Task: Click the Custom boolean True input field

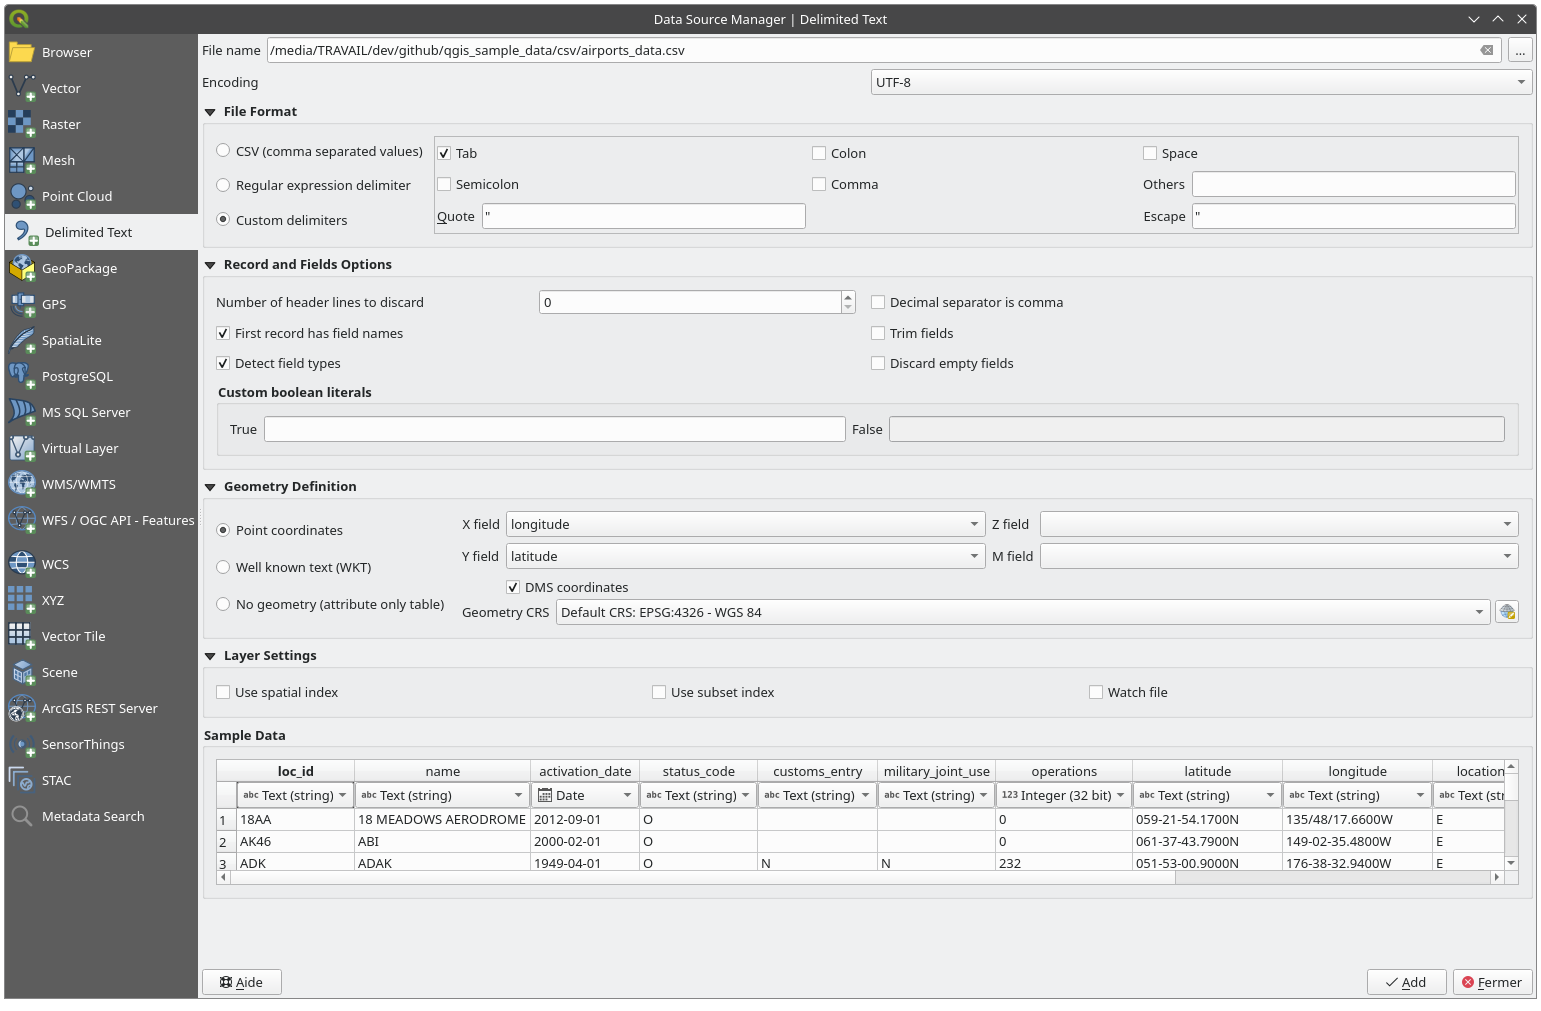Action: 554,429
